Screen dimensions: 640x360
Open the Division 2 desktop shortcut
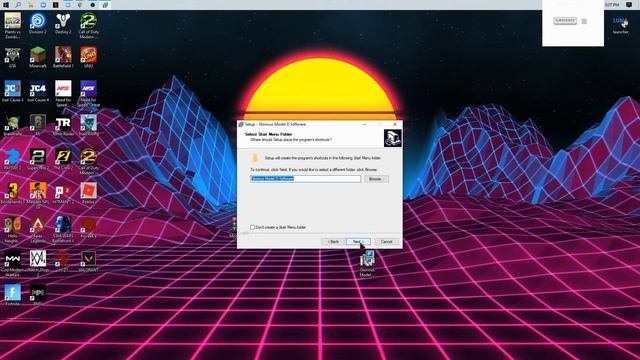tap(38, 23)
